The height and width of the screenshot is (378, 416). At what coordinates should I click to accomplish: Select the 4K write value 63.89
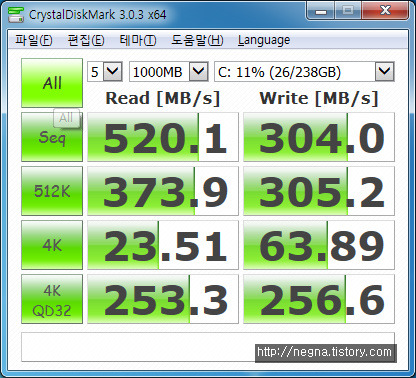click(319, 245)
